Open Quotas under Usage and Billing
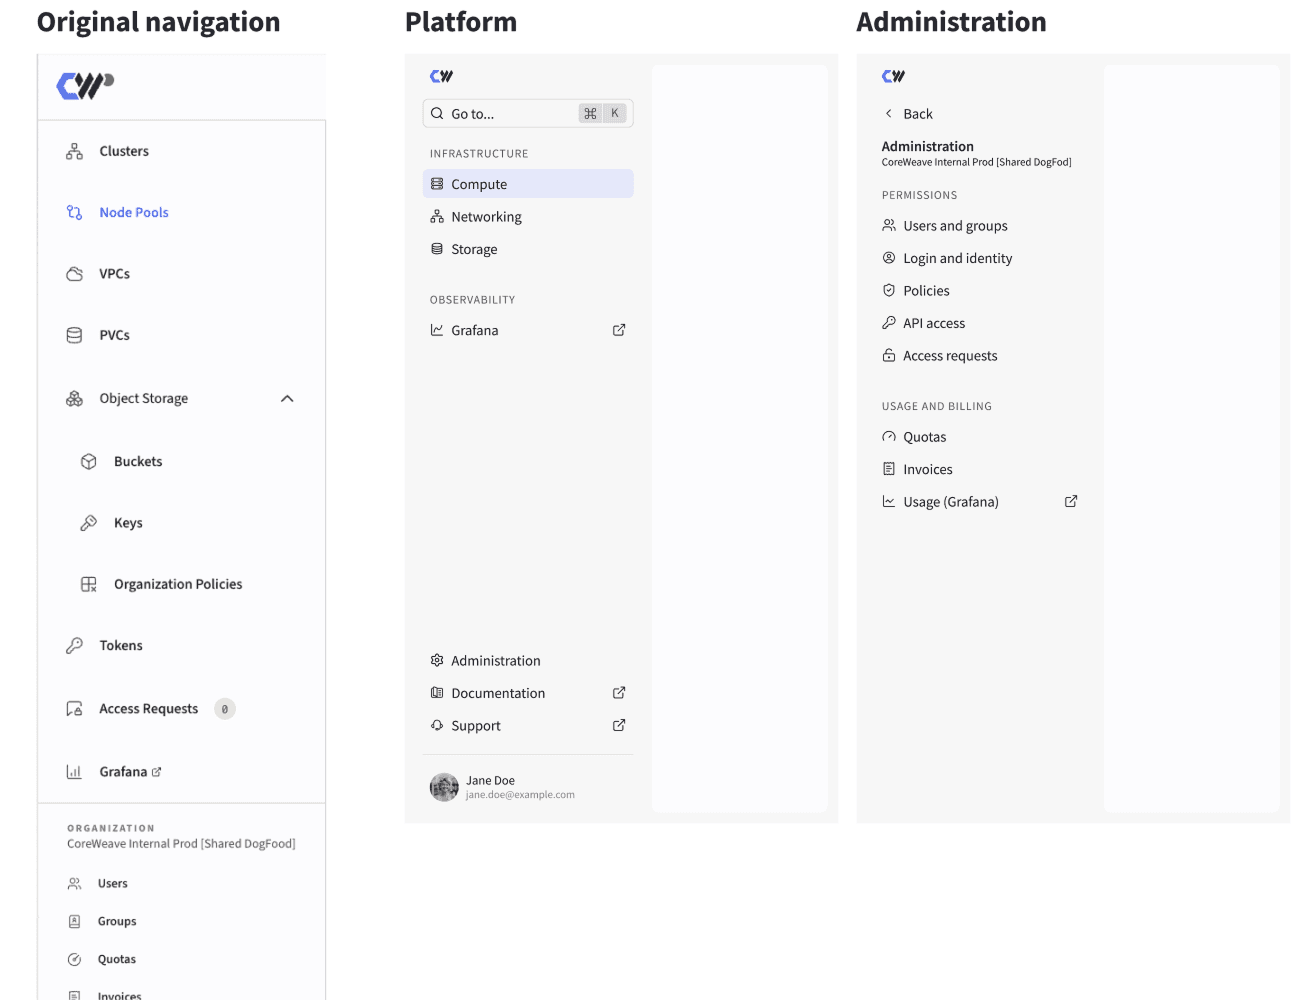This screenshot has width=1314, height=1000. pyautogui.click(x=924, y=436)
